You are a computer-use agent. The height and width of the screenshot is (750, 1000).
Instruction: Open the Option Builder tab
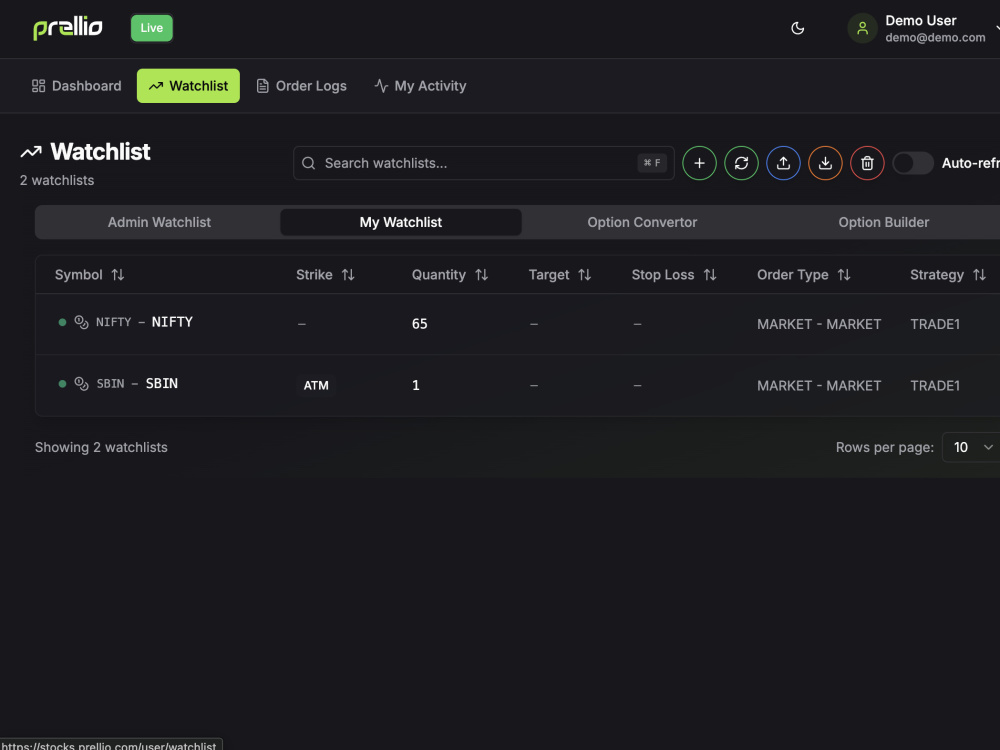click(883, 223)
